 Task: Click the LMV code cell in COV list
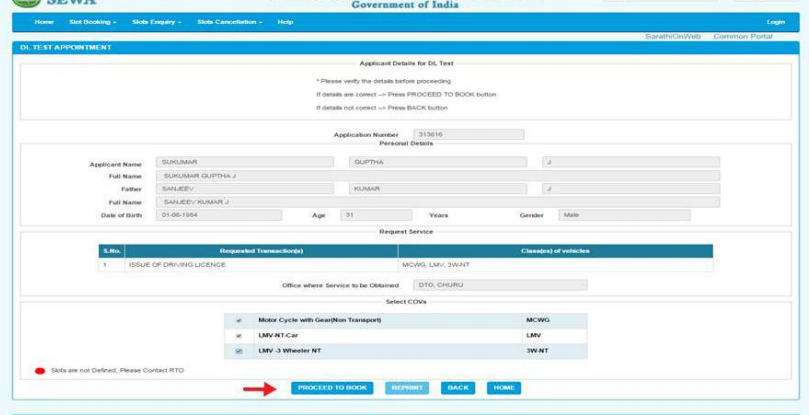[x=555, y=336]
